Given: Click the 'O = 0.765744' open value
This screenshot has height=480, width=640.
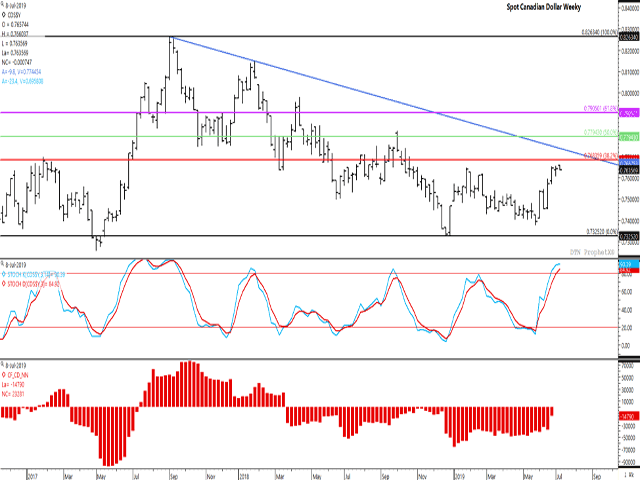Looking at the screenshot, I should point(16,24).
